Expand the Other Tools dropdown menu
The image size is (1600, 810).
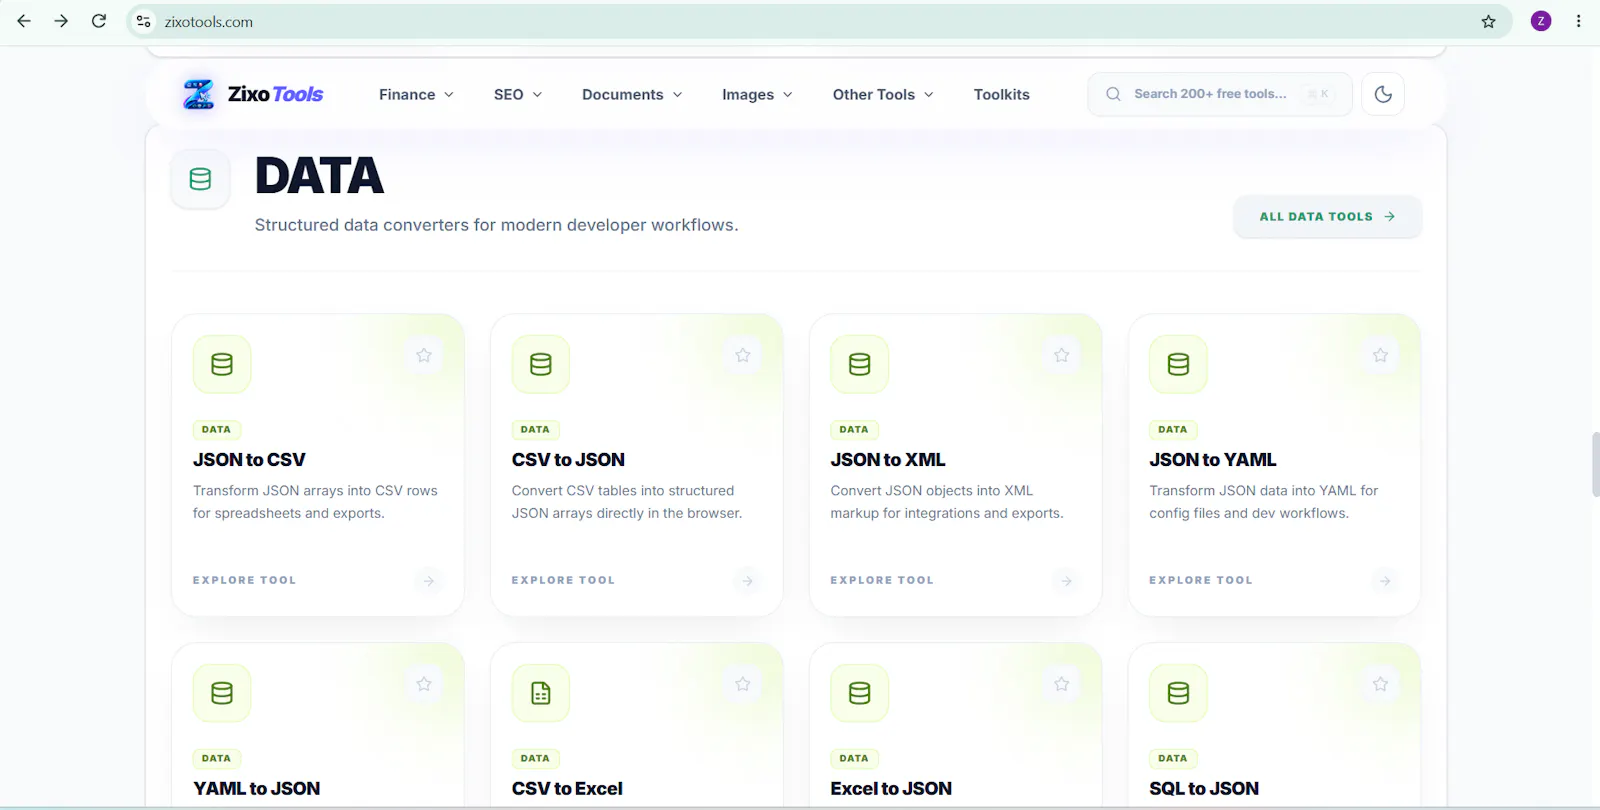(x=883, y=94)
